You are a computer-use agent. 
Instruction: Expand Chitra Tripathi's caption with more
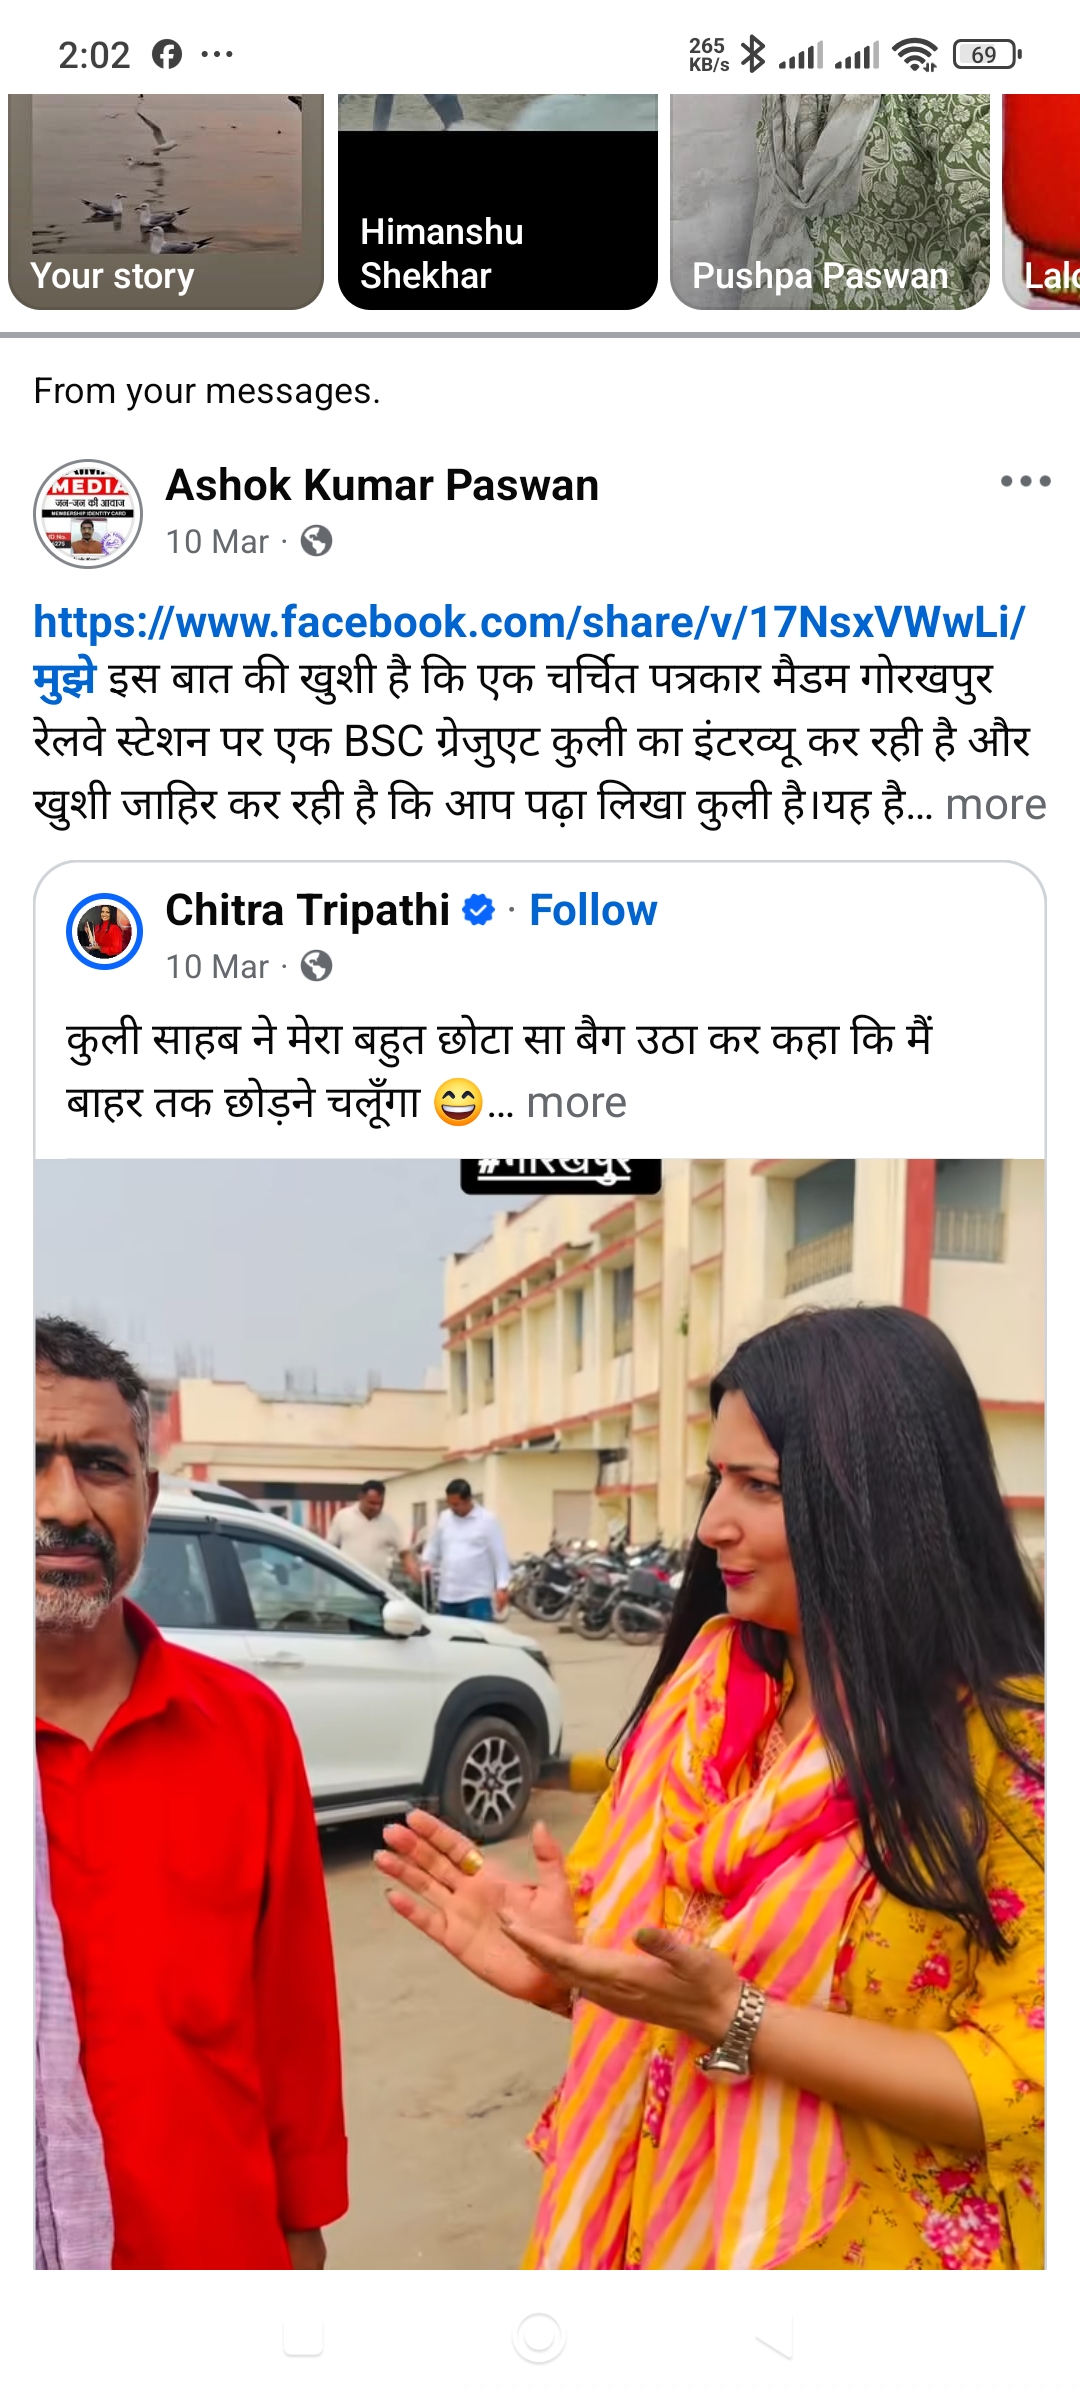tap(576, 1102)
